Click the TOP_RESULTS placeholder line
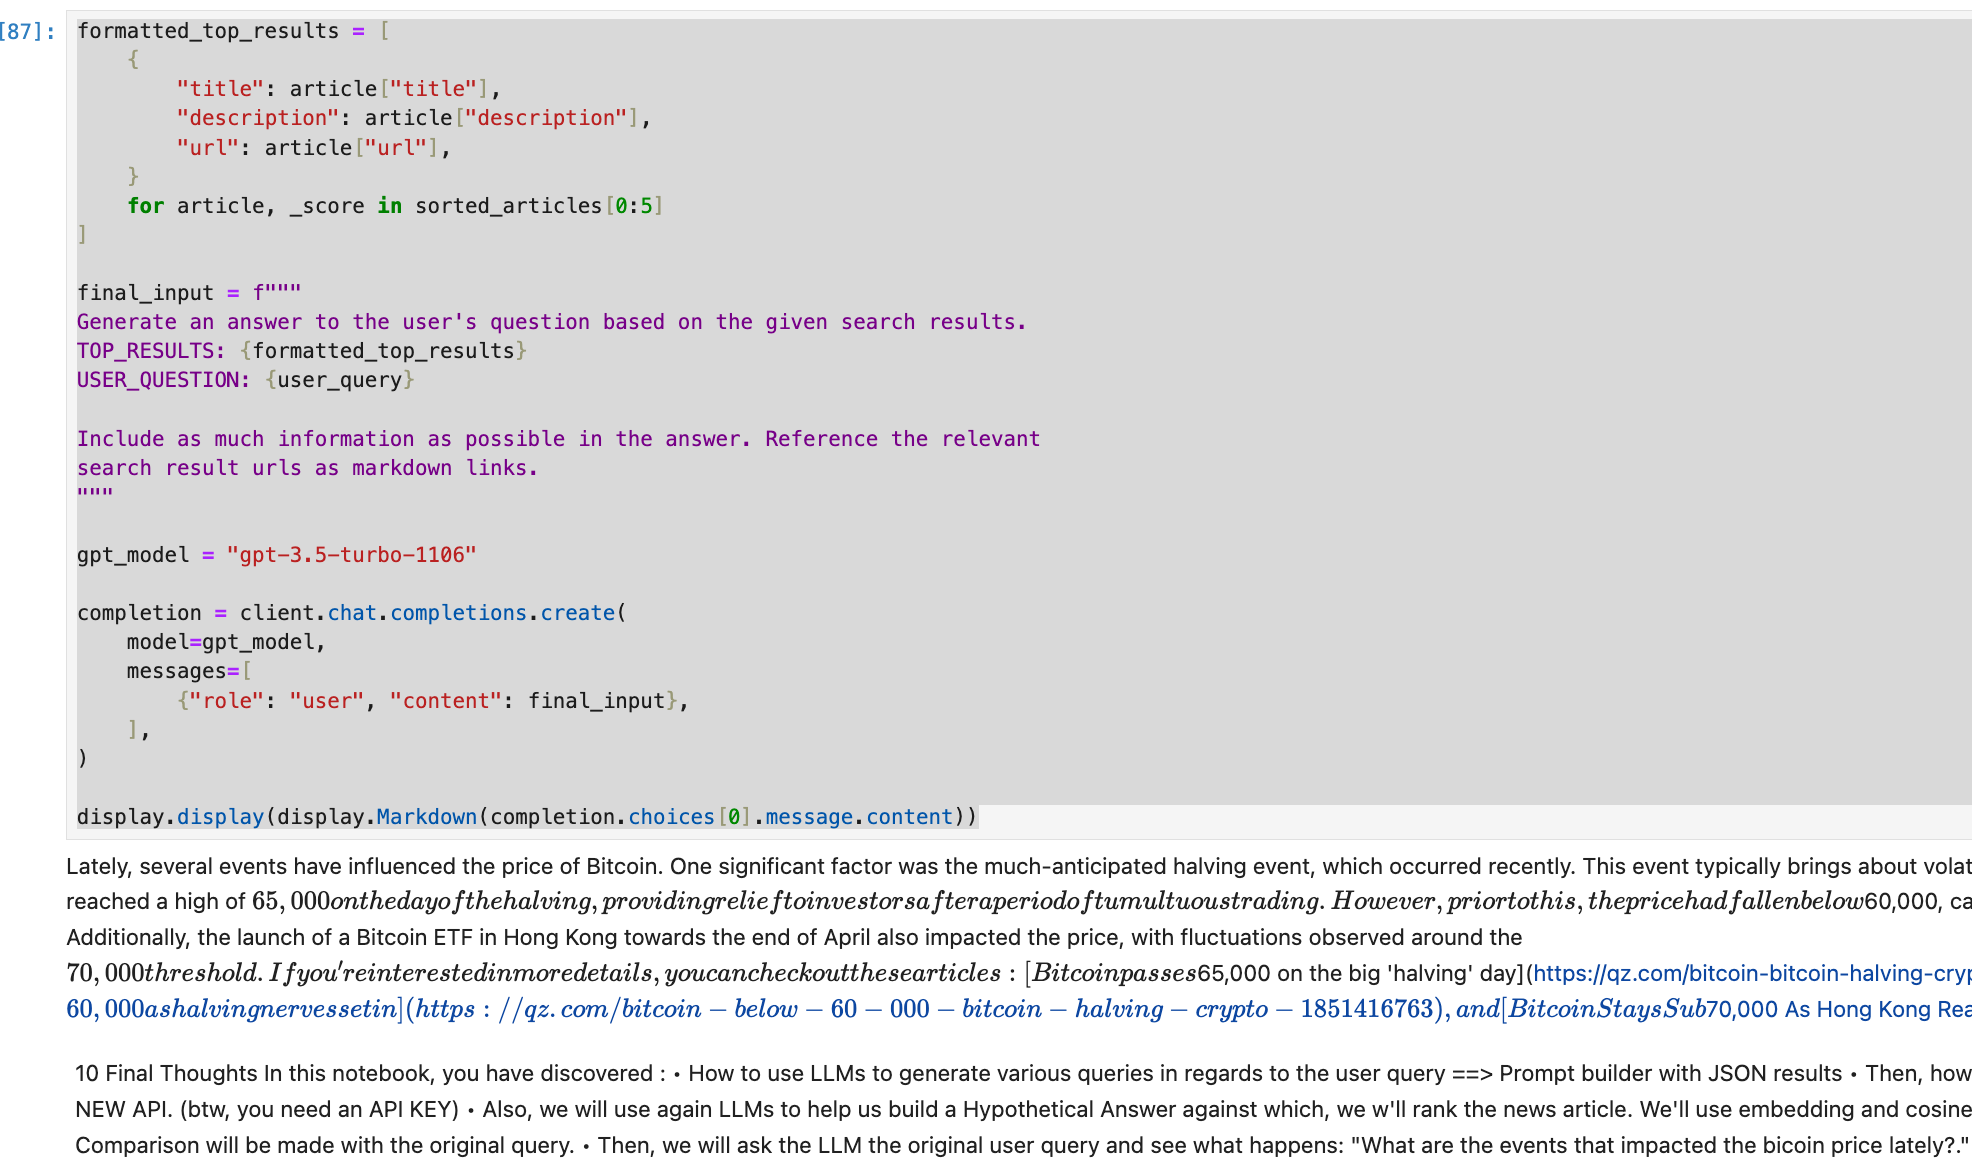The image size is (1972, 1172). [x=301, y=351]
